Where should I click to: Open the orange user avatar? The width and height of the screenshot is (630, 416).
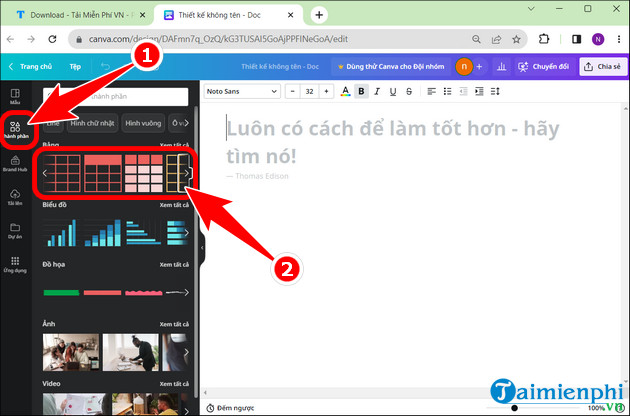464,66
